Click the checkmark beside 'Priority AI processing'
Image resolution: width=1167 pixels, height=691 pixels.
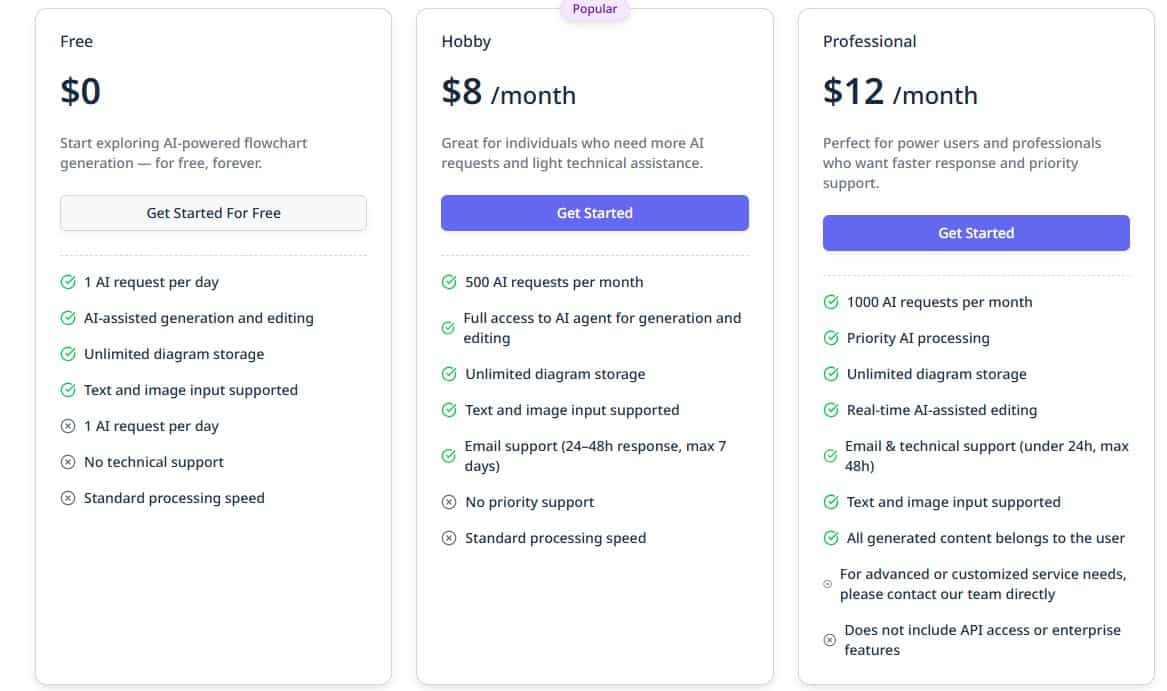(x=830, y=338)
